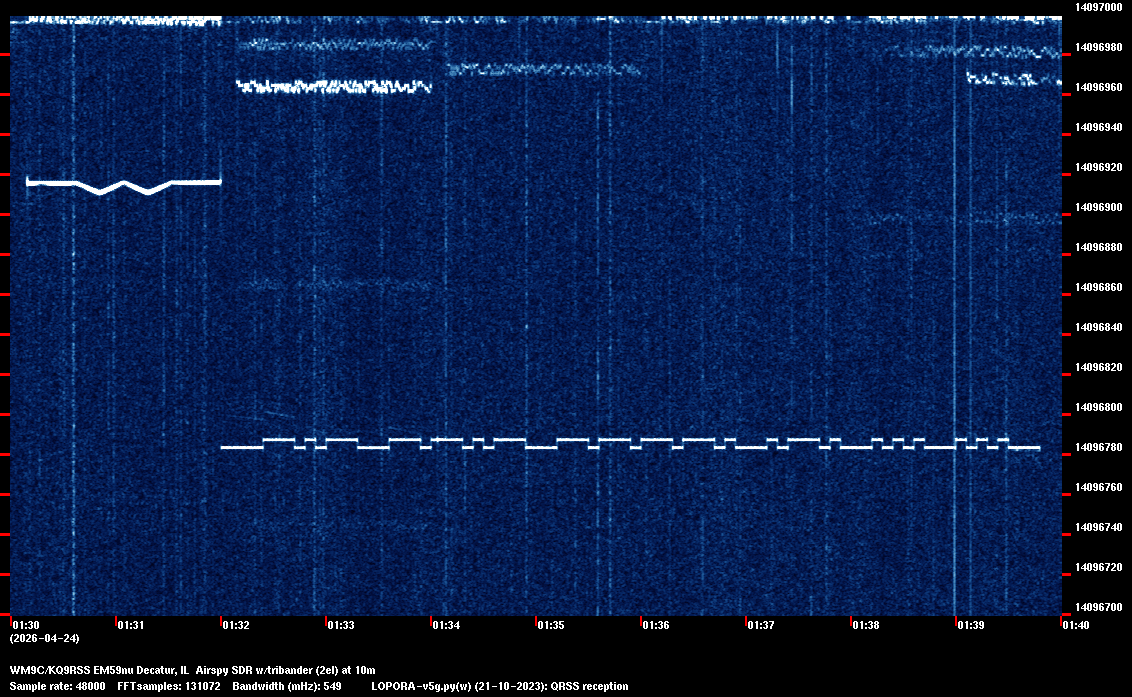
Task: Click the 14096900 frequency label
Action: (1099, 207)
